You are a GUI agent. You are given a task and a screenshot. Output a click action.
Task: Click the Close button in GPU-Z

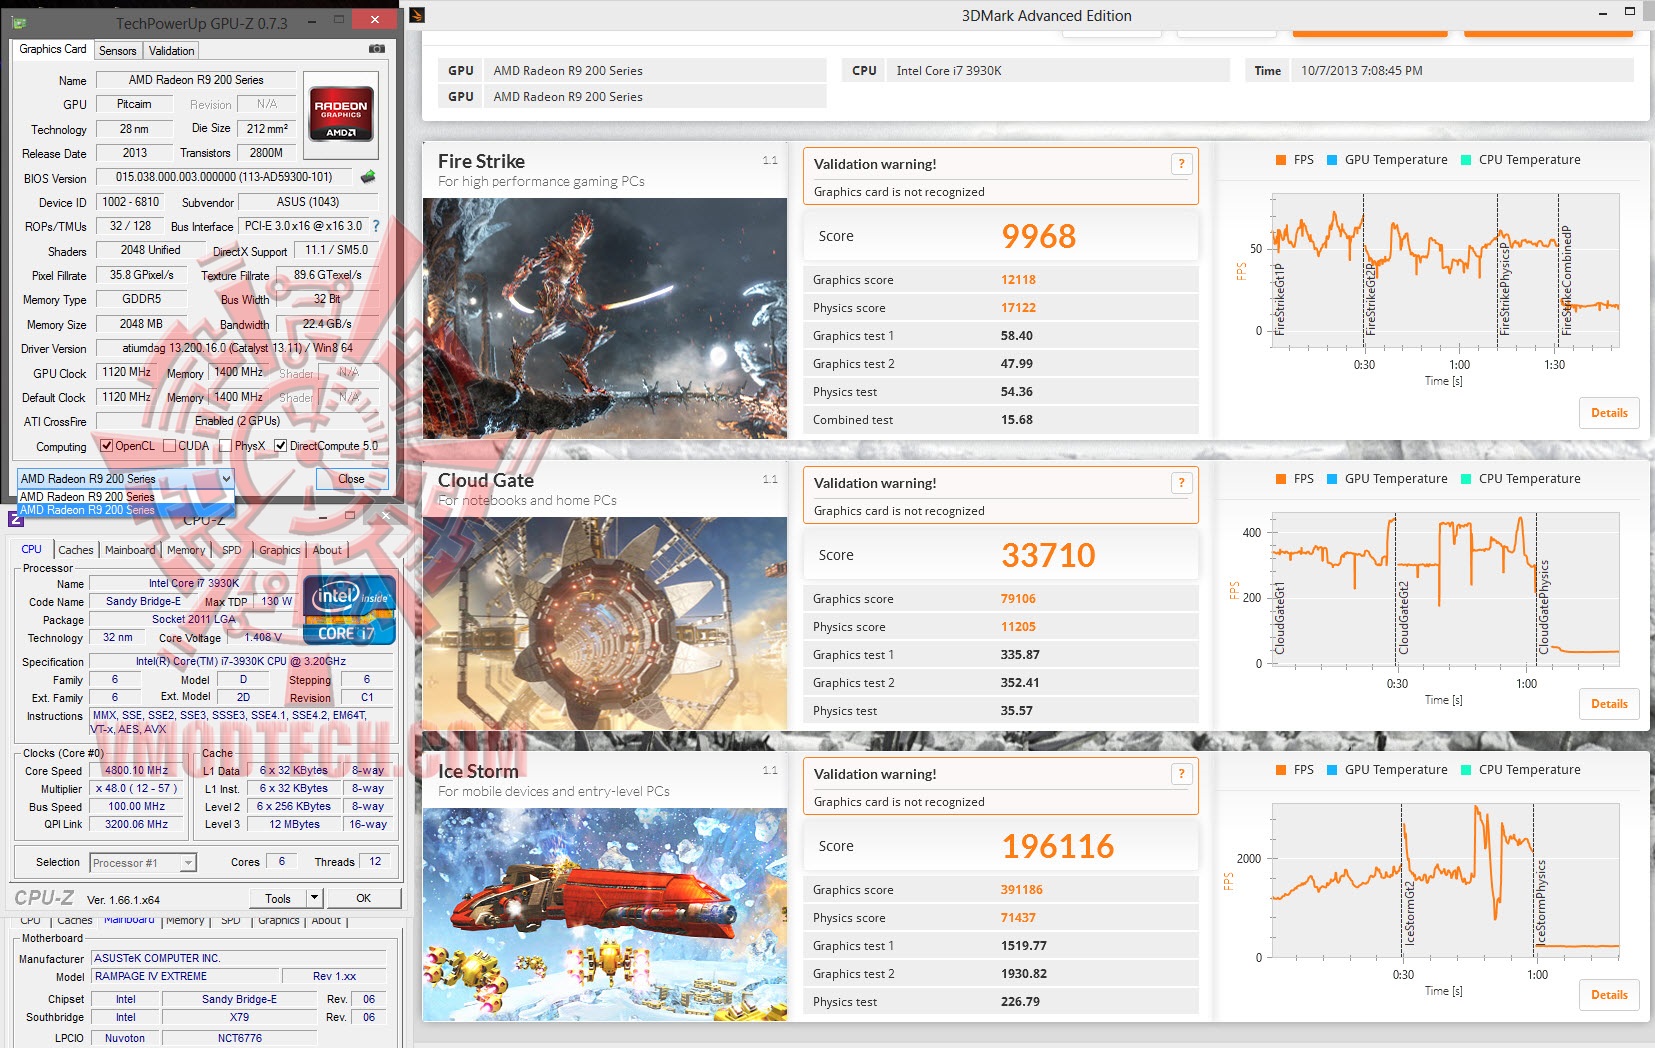[x=351, y=479]
